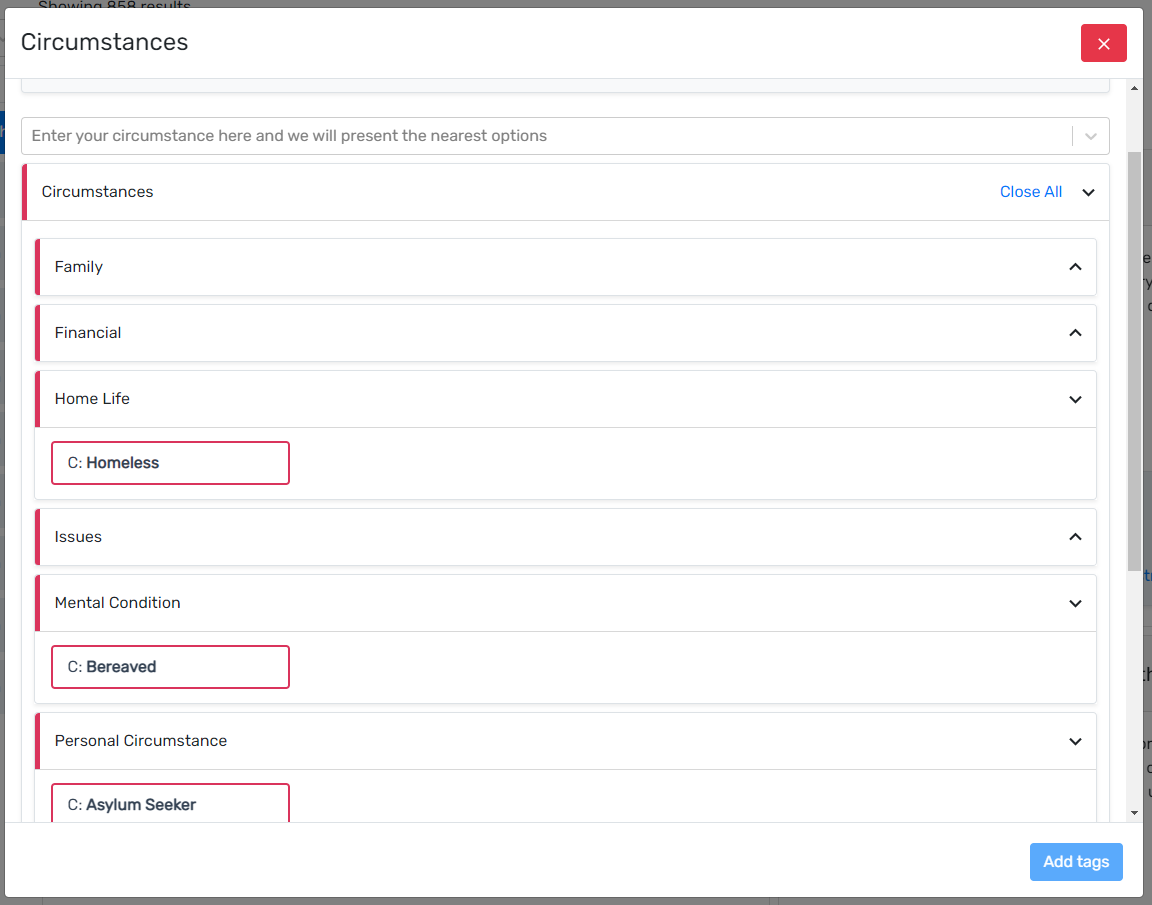
Task: Close the Circumstances dialog with red X
Action: [1103, 43]
